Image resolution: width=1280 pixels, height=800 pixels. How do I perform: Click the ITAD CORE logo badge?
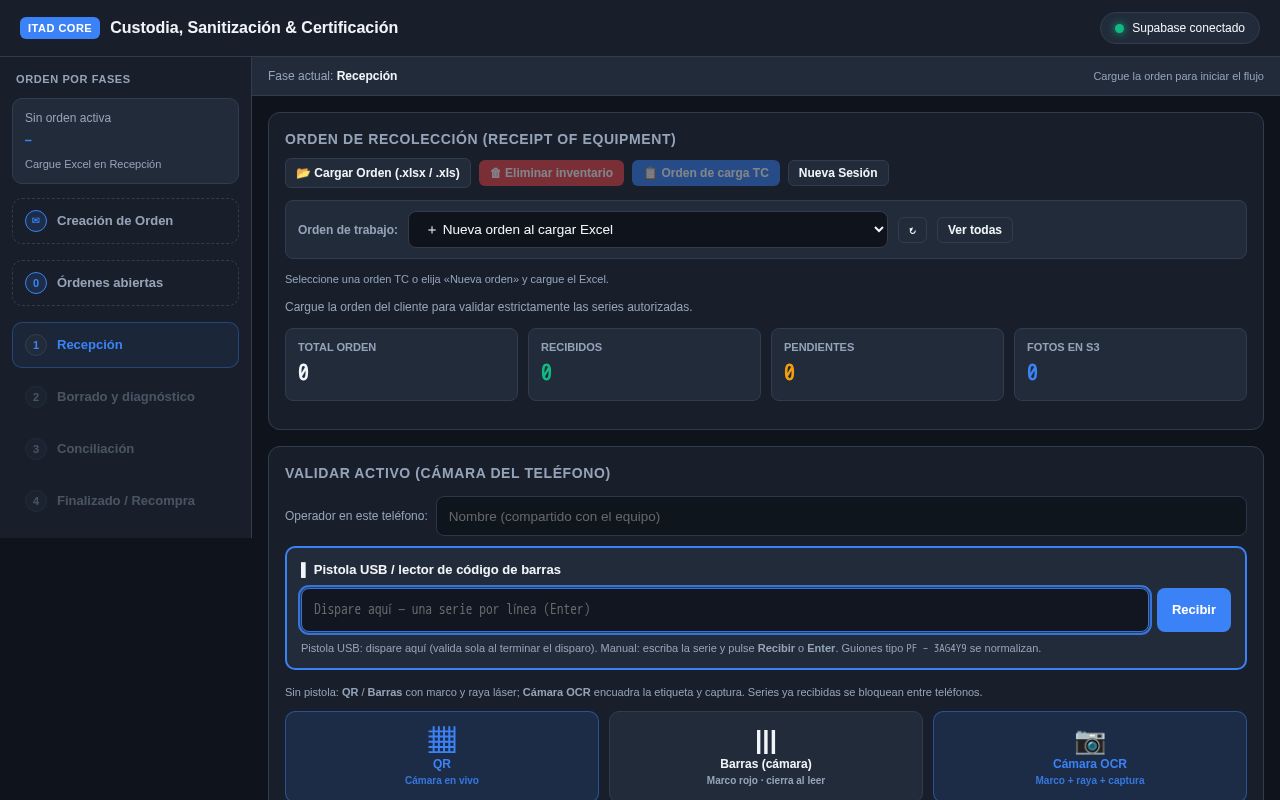point(60,28)
